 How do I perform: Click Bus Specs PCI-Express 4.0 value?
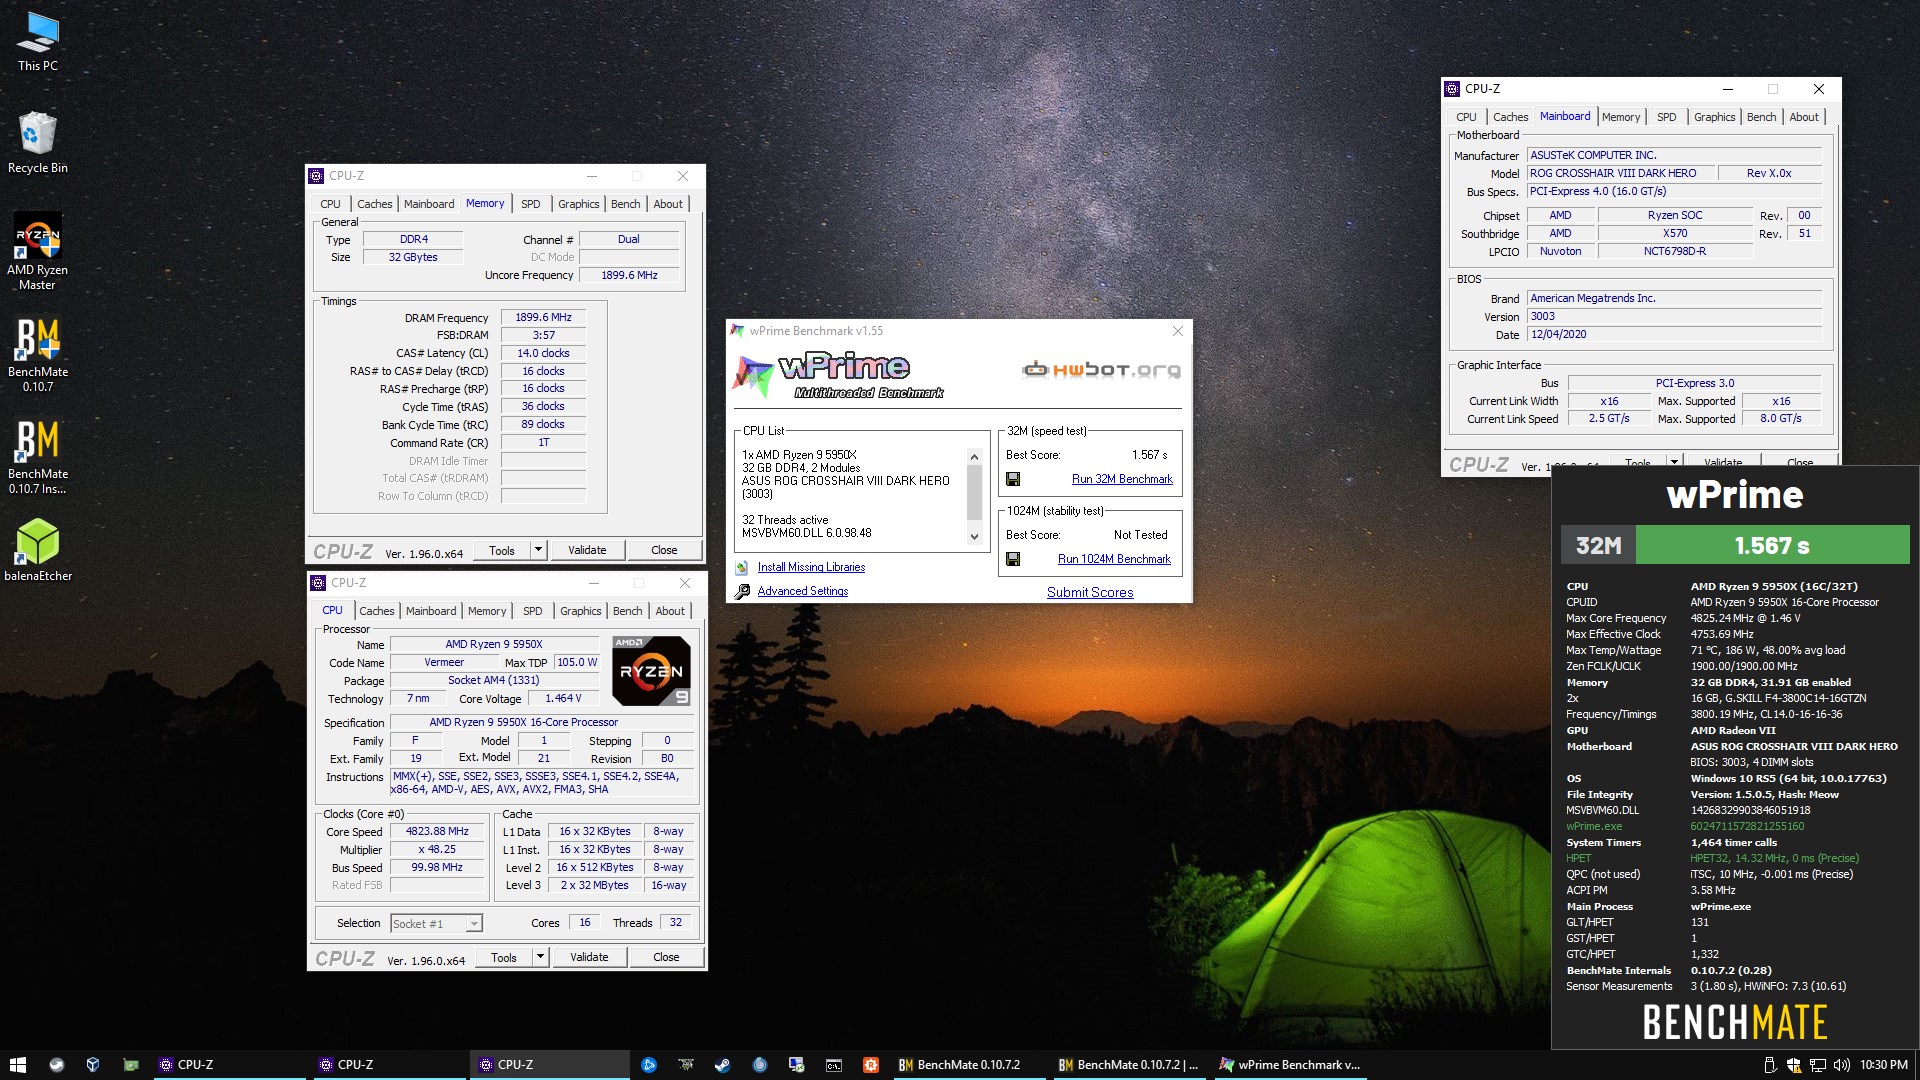point(1674,191)
